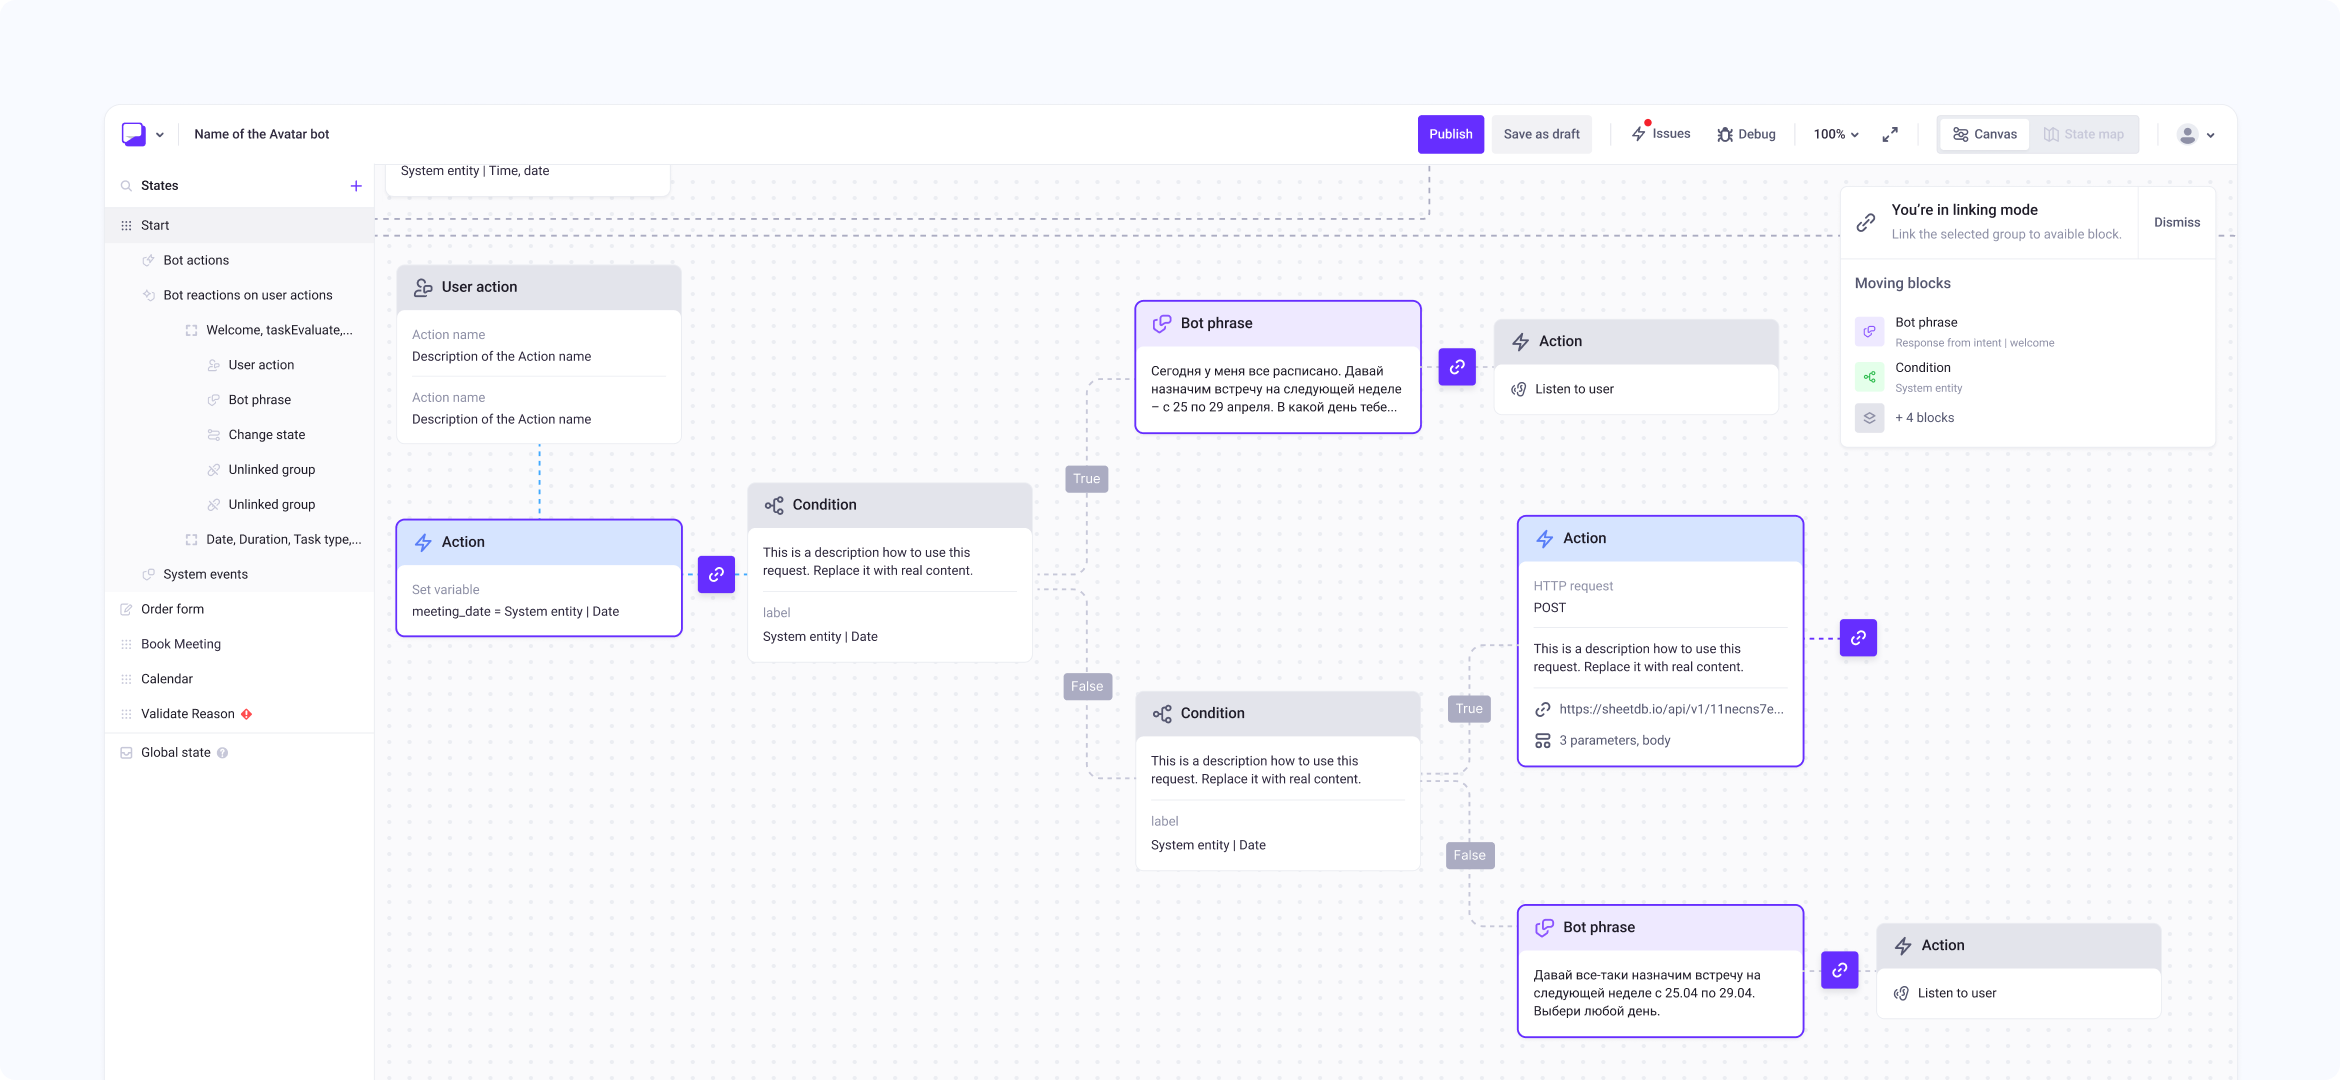Click the add state plus icon

[356, 186]
